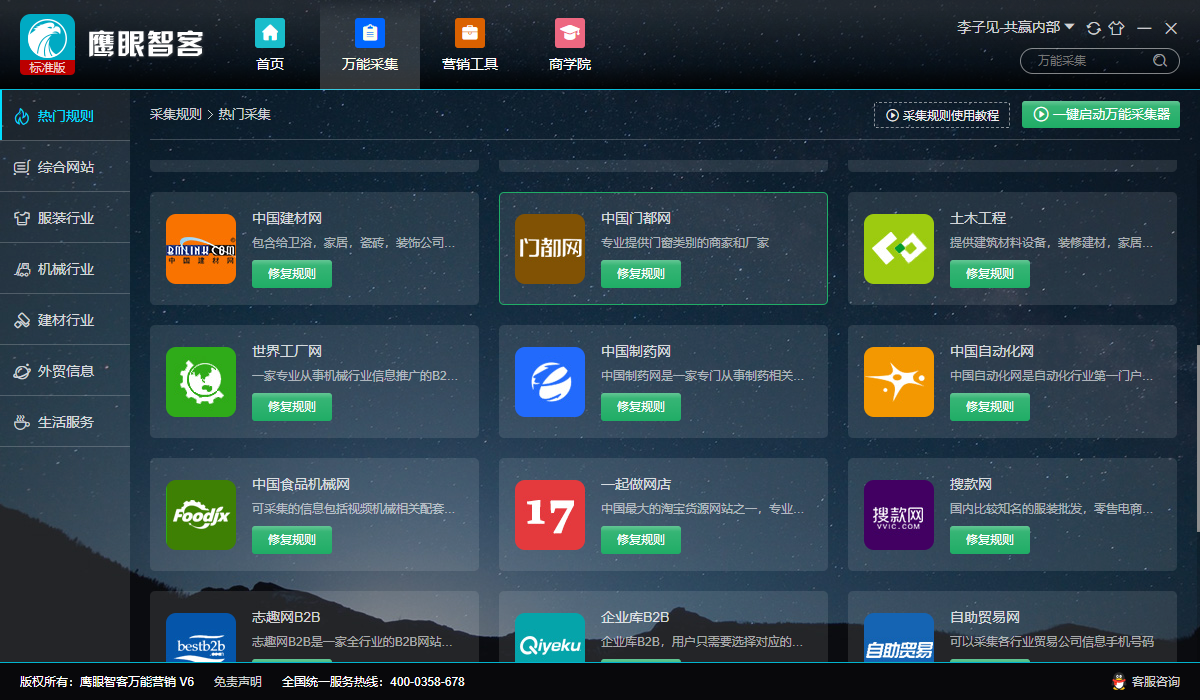Select the 志趣网B2B card title
The width and height of the screenshot is (1200, 700).
[286, 617]
